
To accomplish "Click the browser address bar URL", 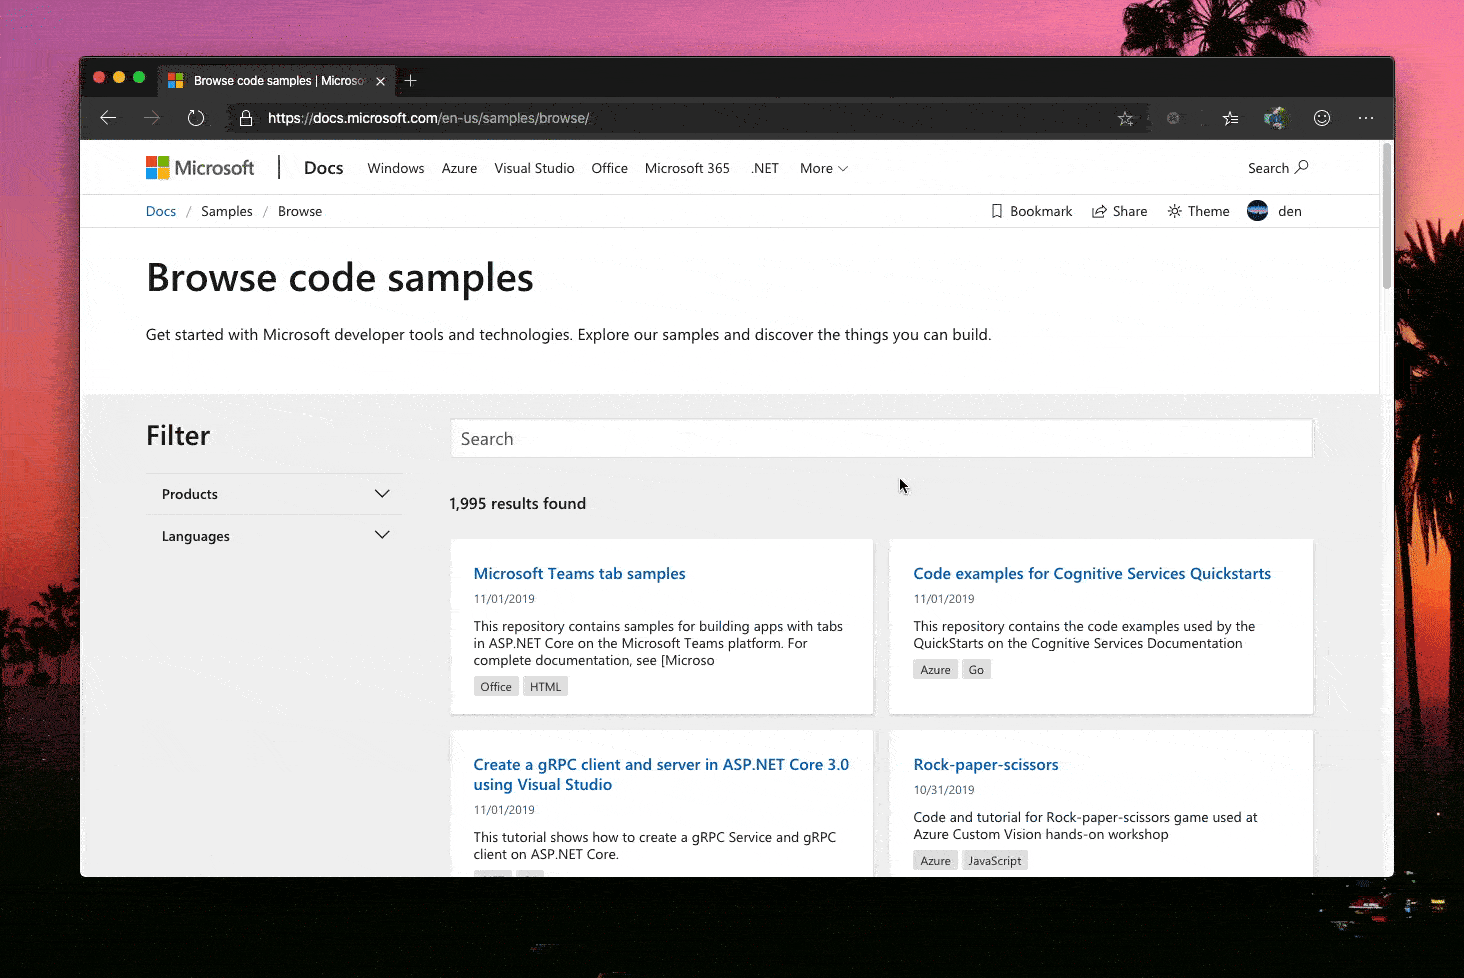I will (x=429, y=118).
